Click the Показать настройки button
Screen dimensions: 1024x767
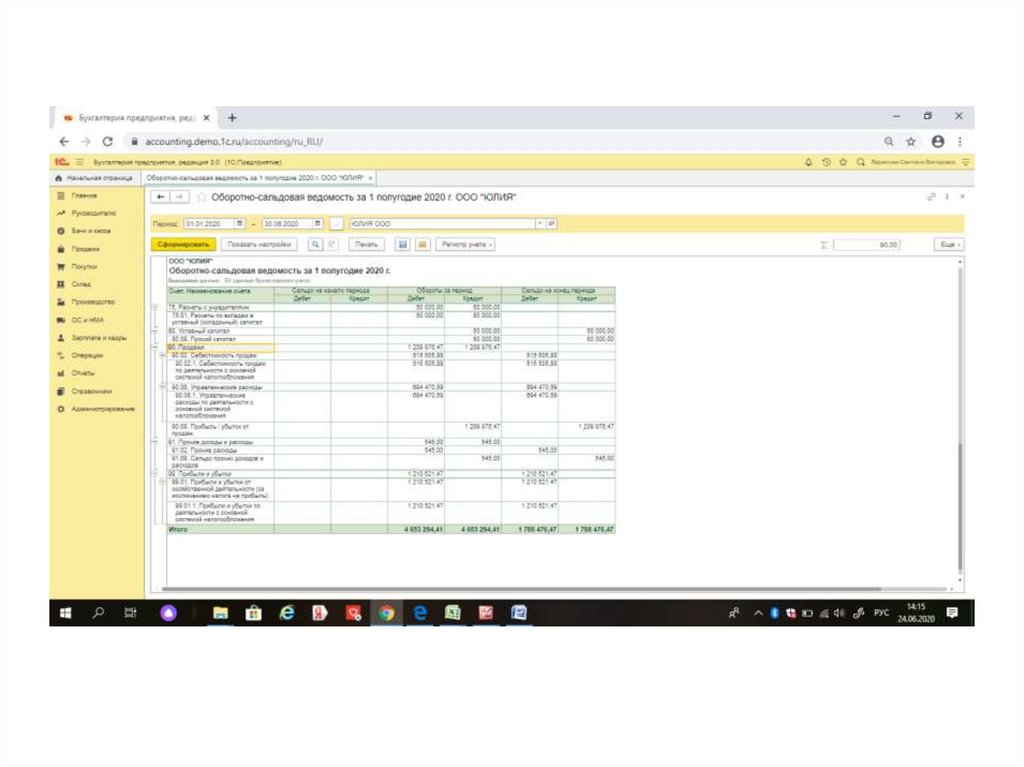pos(259,244)
